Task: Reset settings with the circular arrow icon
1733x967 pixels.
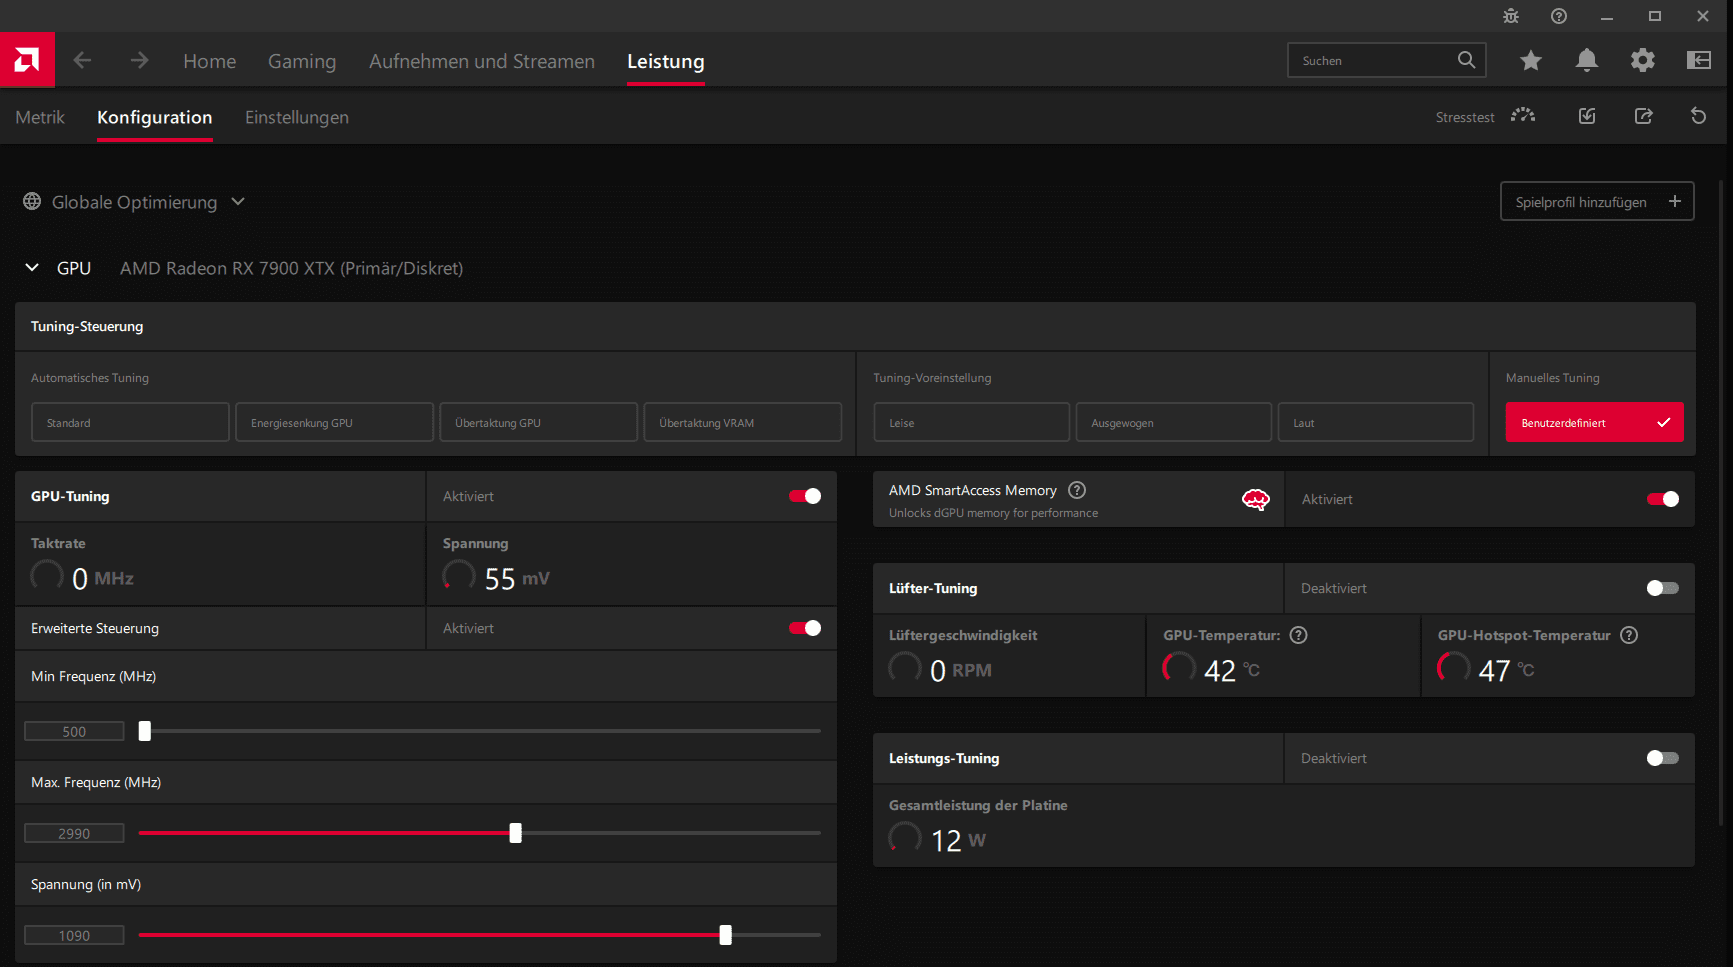Action: click(1699, 116)
